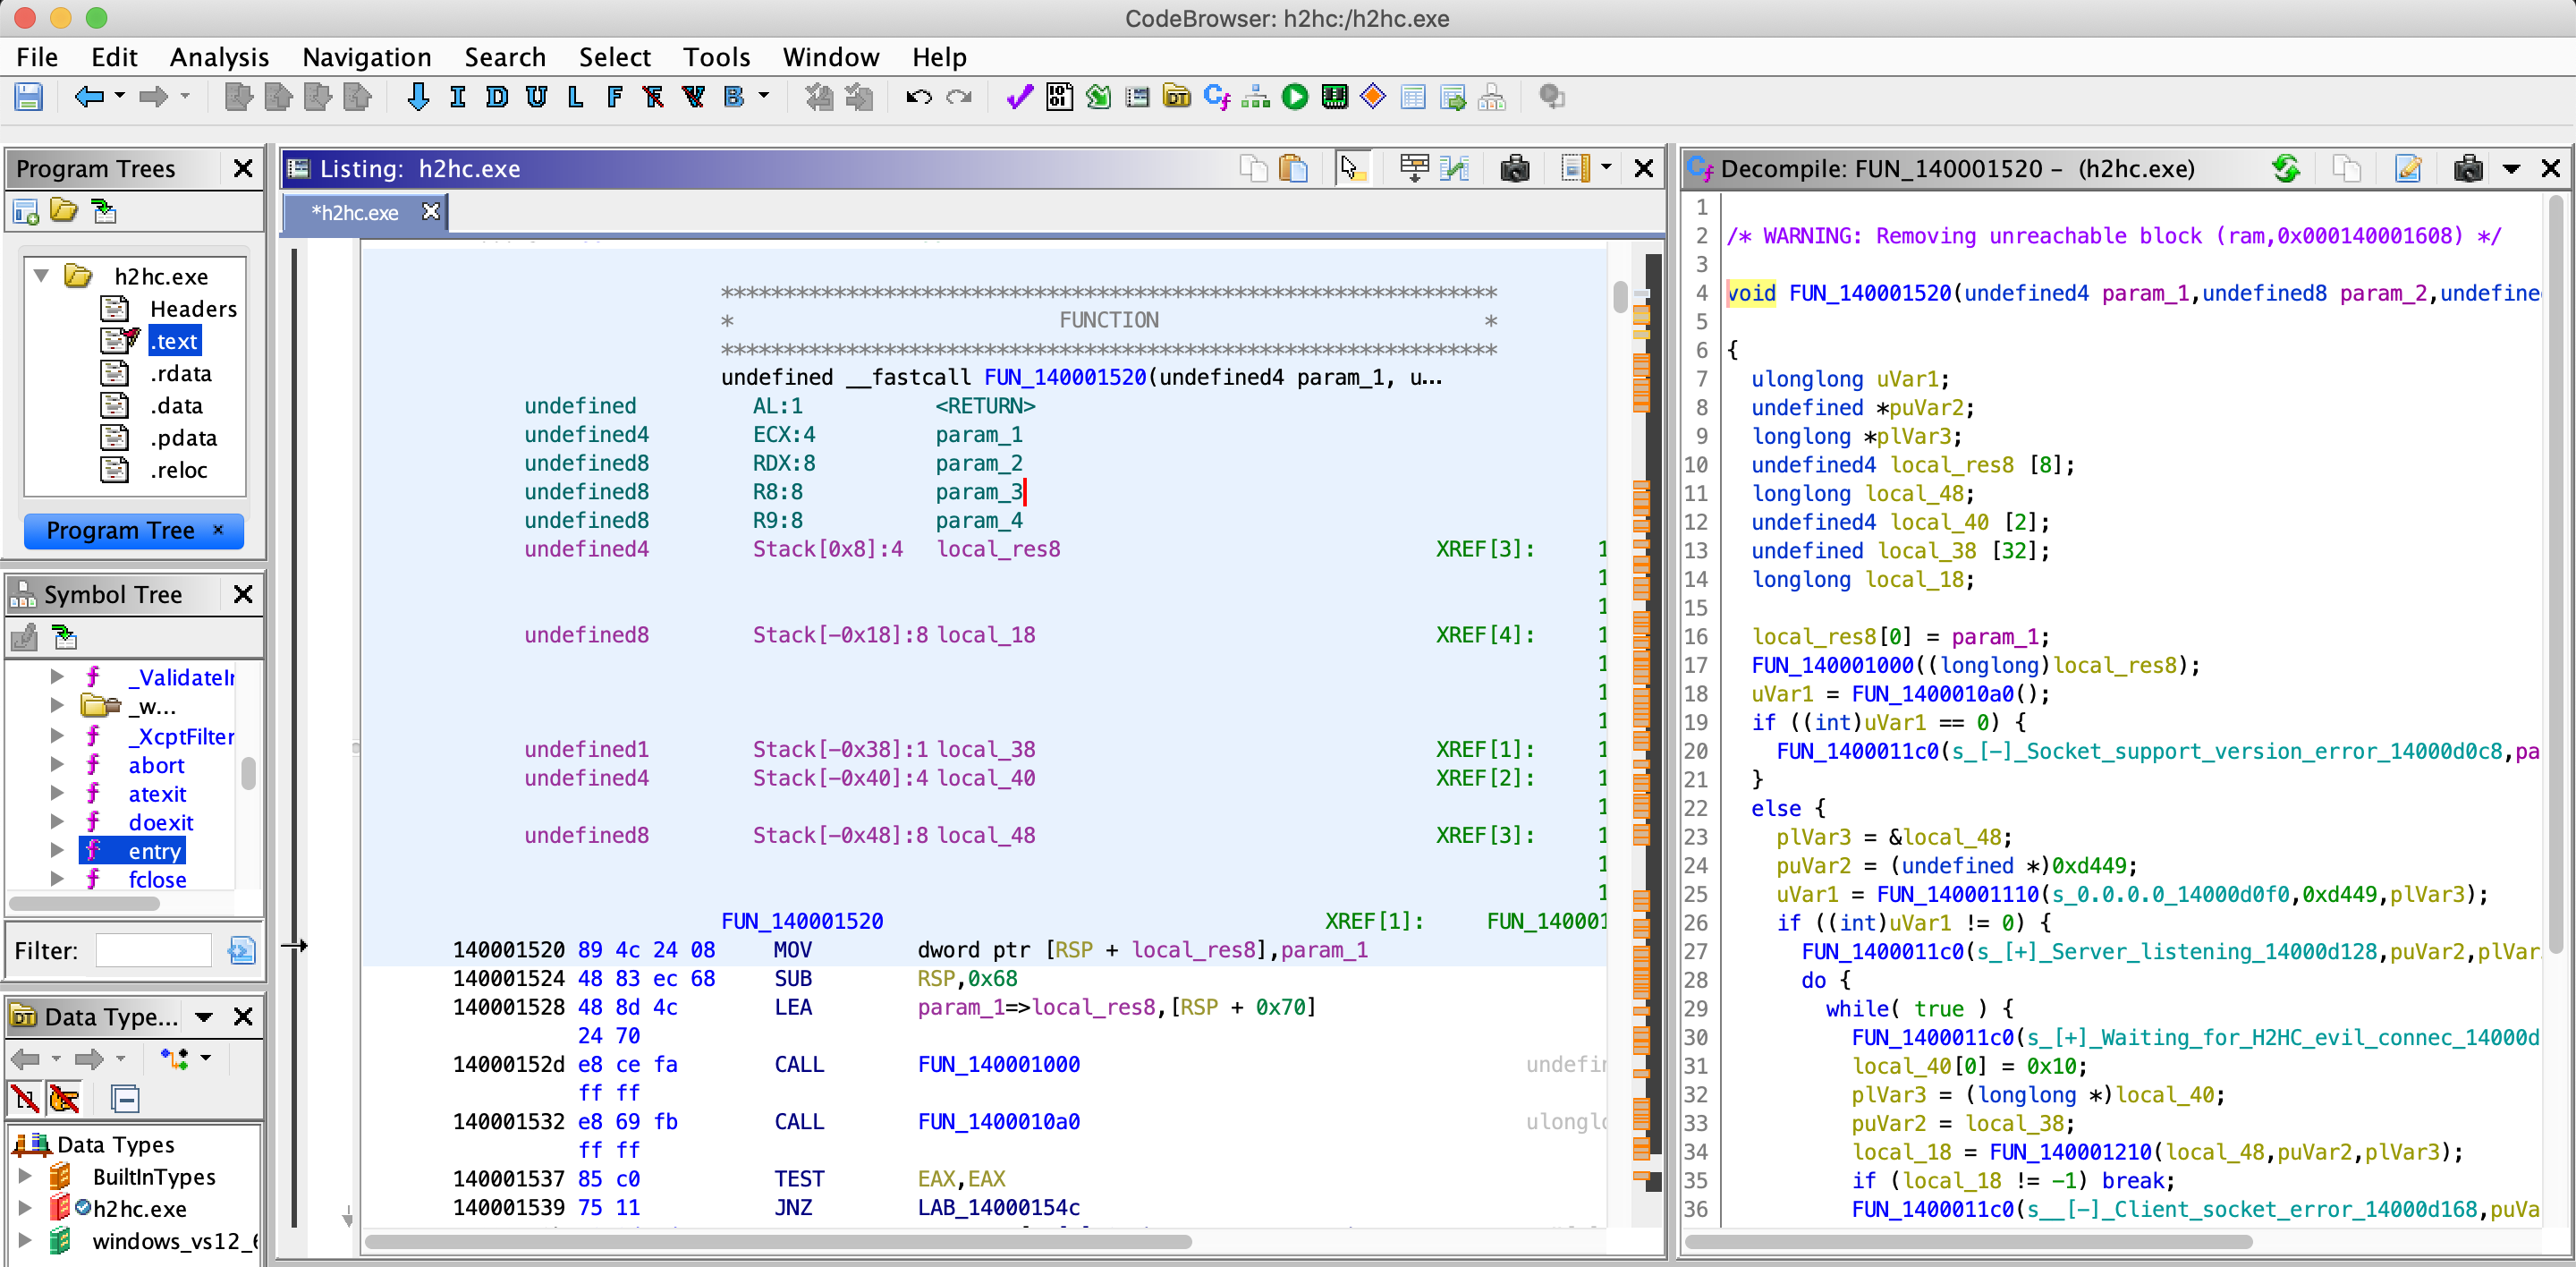
Task: Expand the BuiltInTypes data type archive
Action: pos(25,1176)
